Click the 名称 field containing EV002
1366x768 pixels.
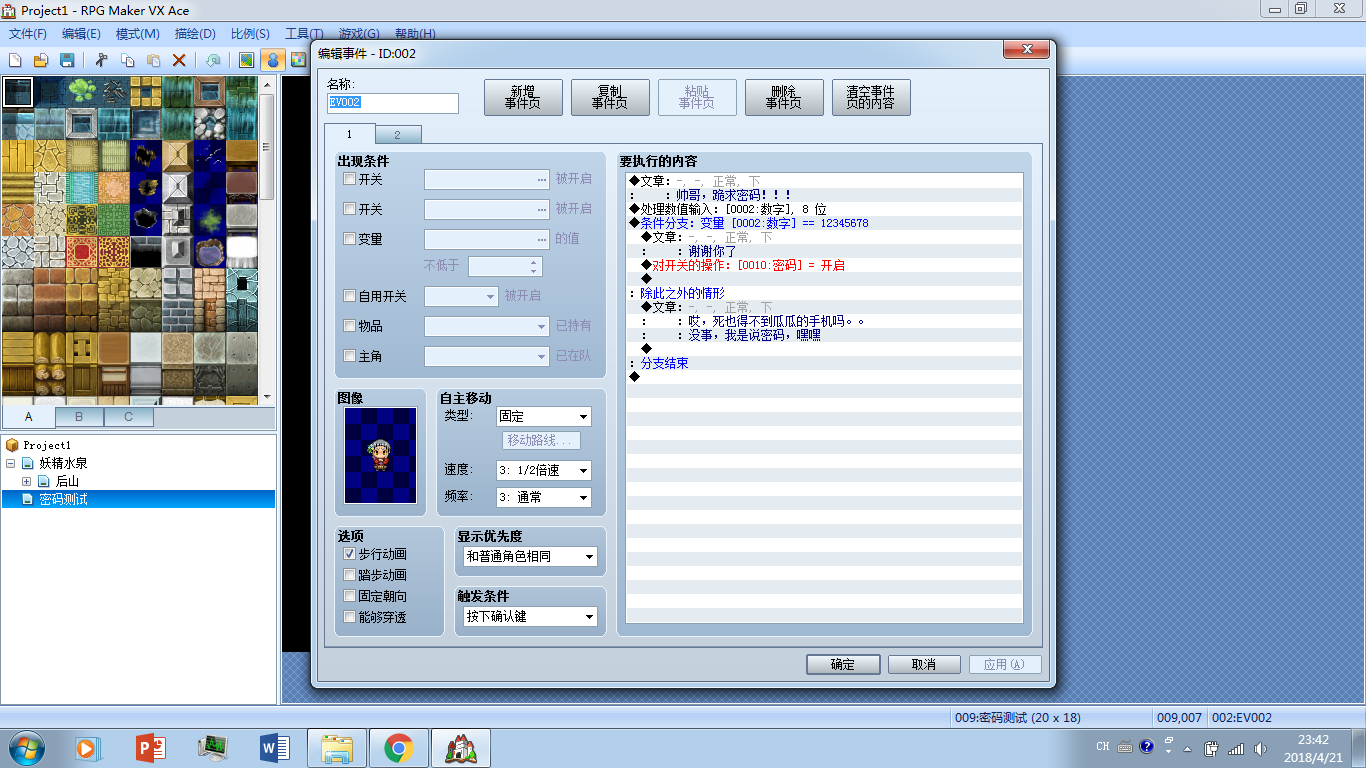click(393, 103)
